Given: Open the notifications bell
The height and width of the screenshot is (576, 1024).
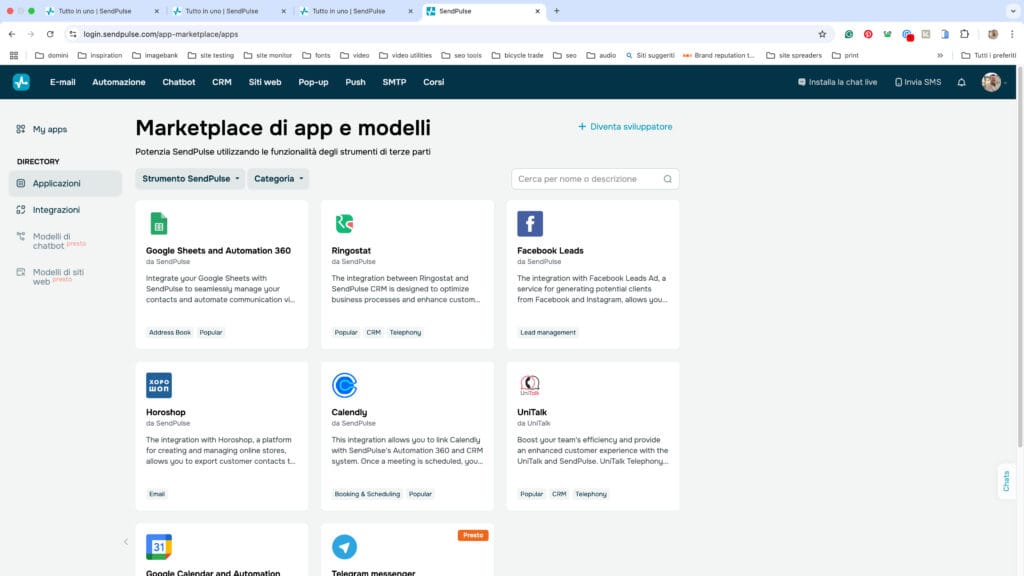Looking at the screenshot, I should pos(961,82).
